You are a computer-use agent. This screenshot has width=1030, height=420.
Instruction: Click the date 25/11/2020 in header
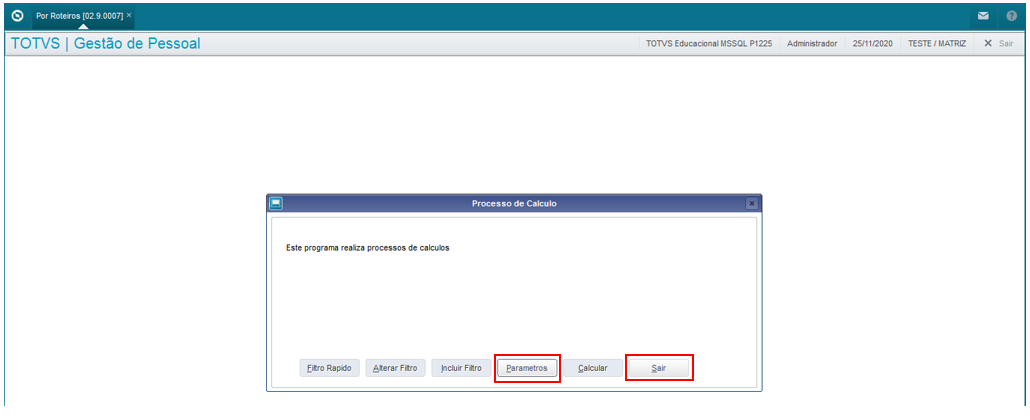(872, 43)
